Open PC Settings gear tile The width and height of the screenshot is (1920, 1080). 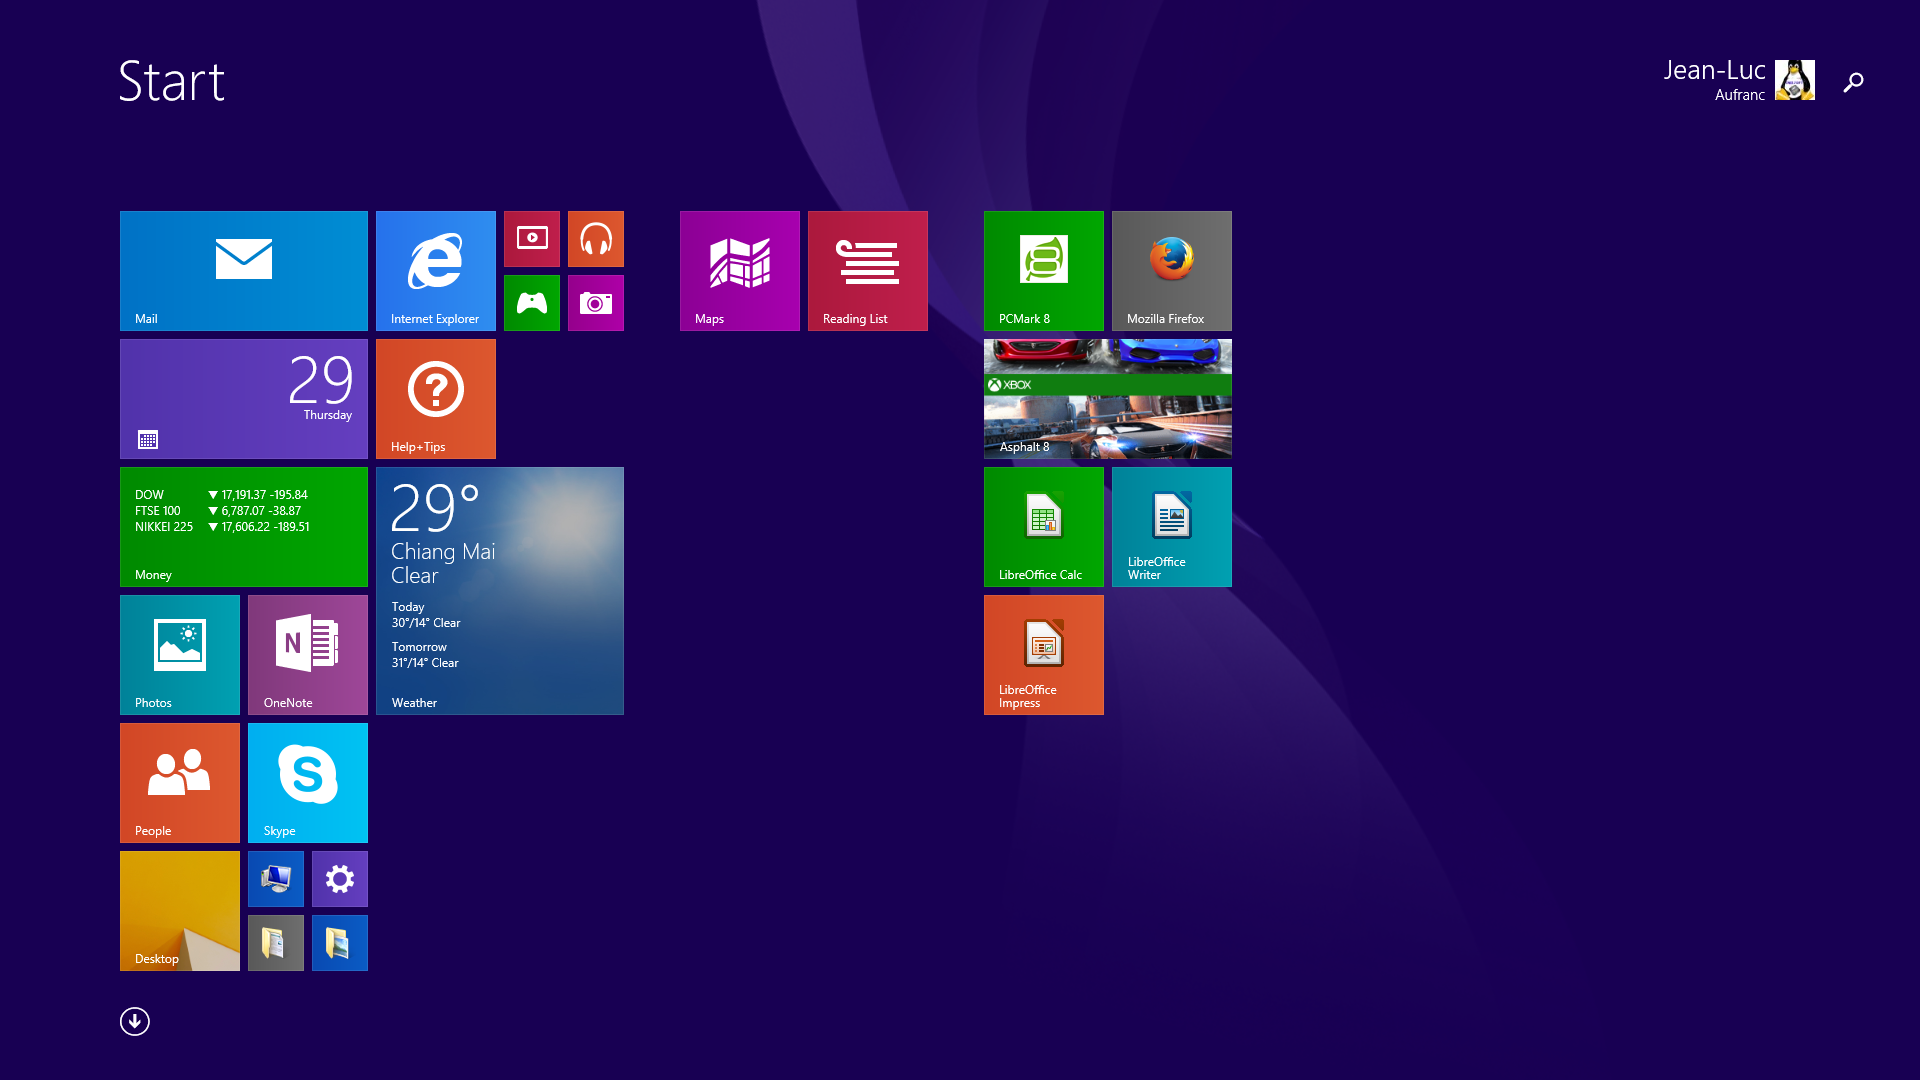click(340, 879)
